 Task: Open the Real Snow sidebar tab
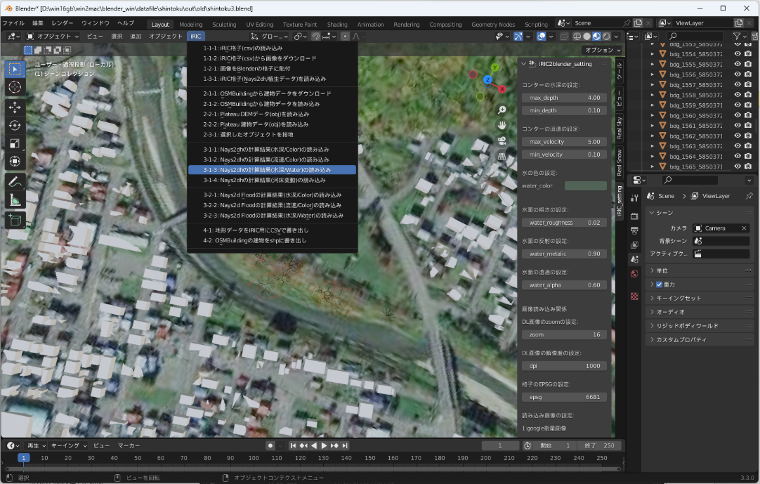(x=619, y=161)
